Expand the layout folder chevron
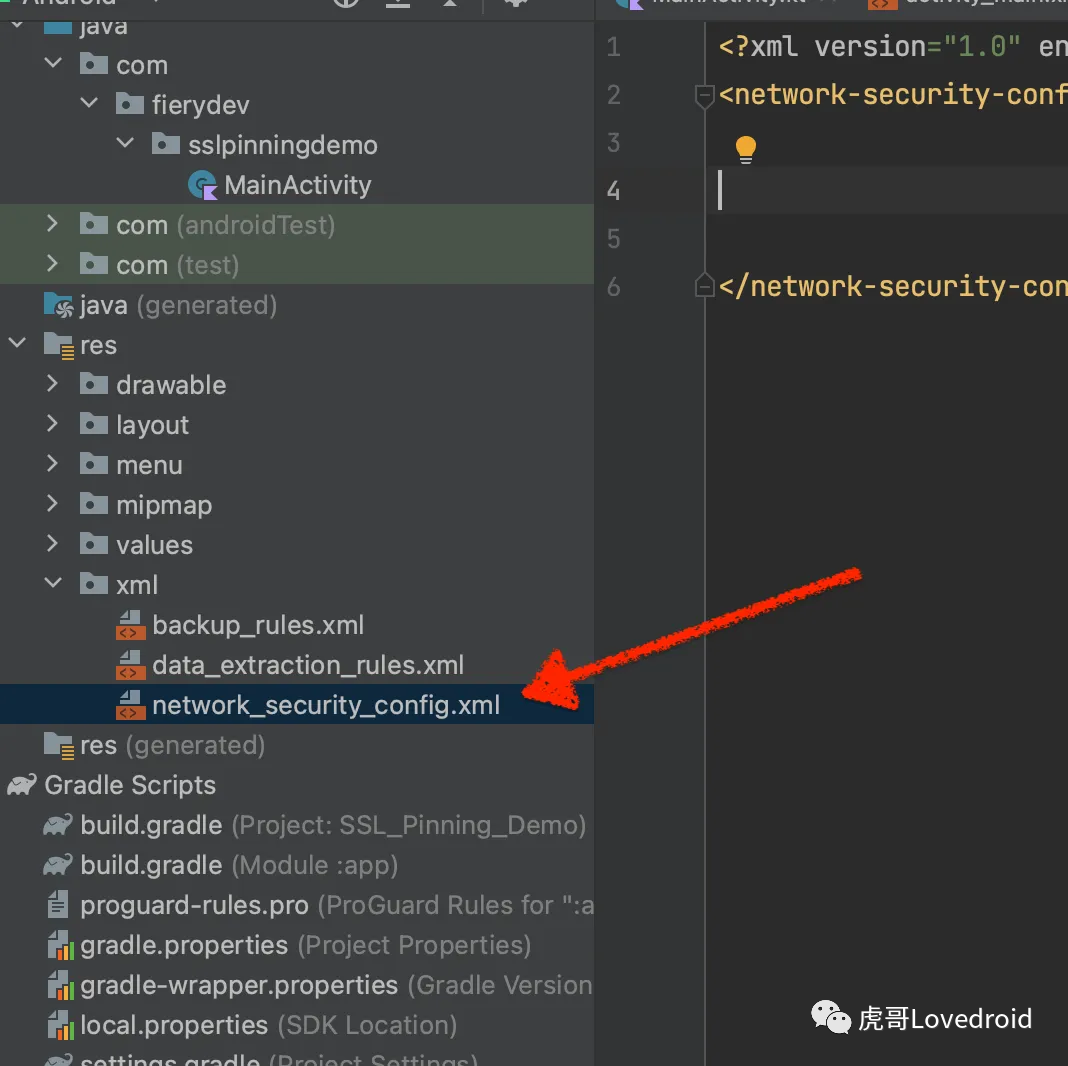Image resolution: width=1068 pixels, height=1066 pixels. click(52, 424)
